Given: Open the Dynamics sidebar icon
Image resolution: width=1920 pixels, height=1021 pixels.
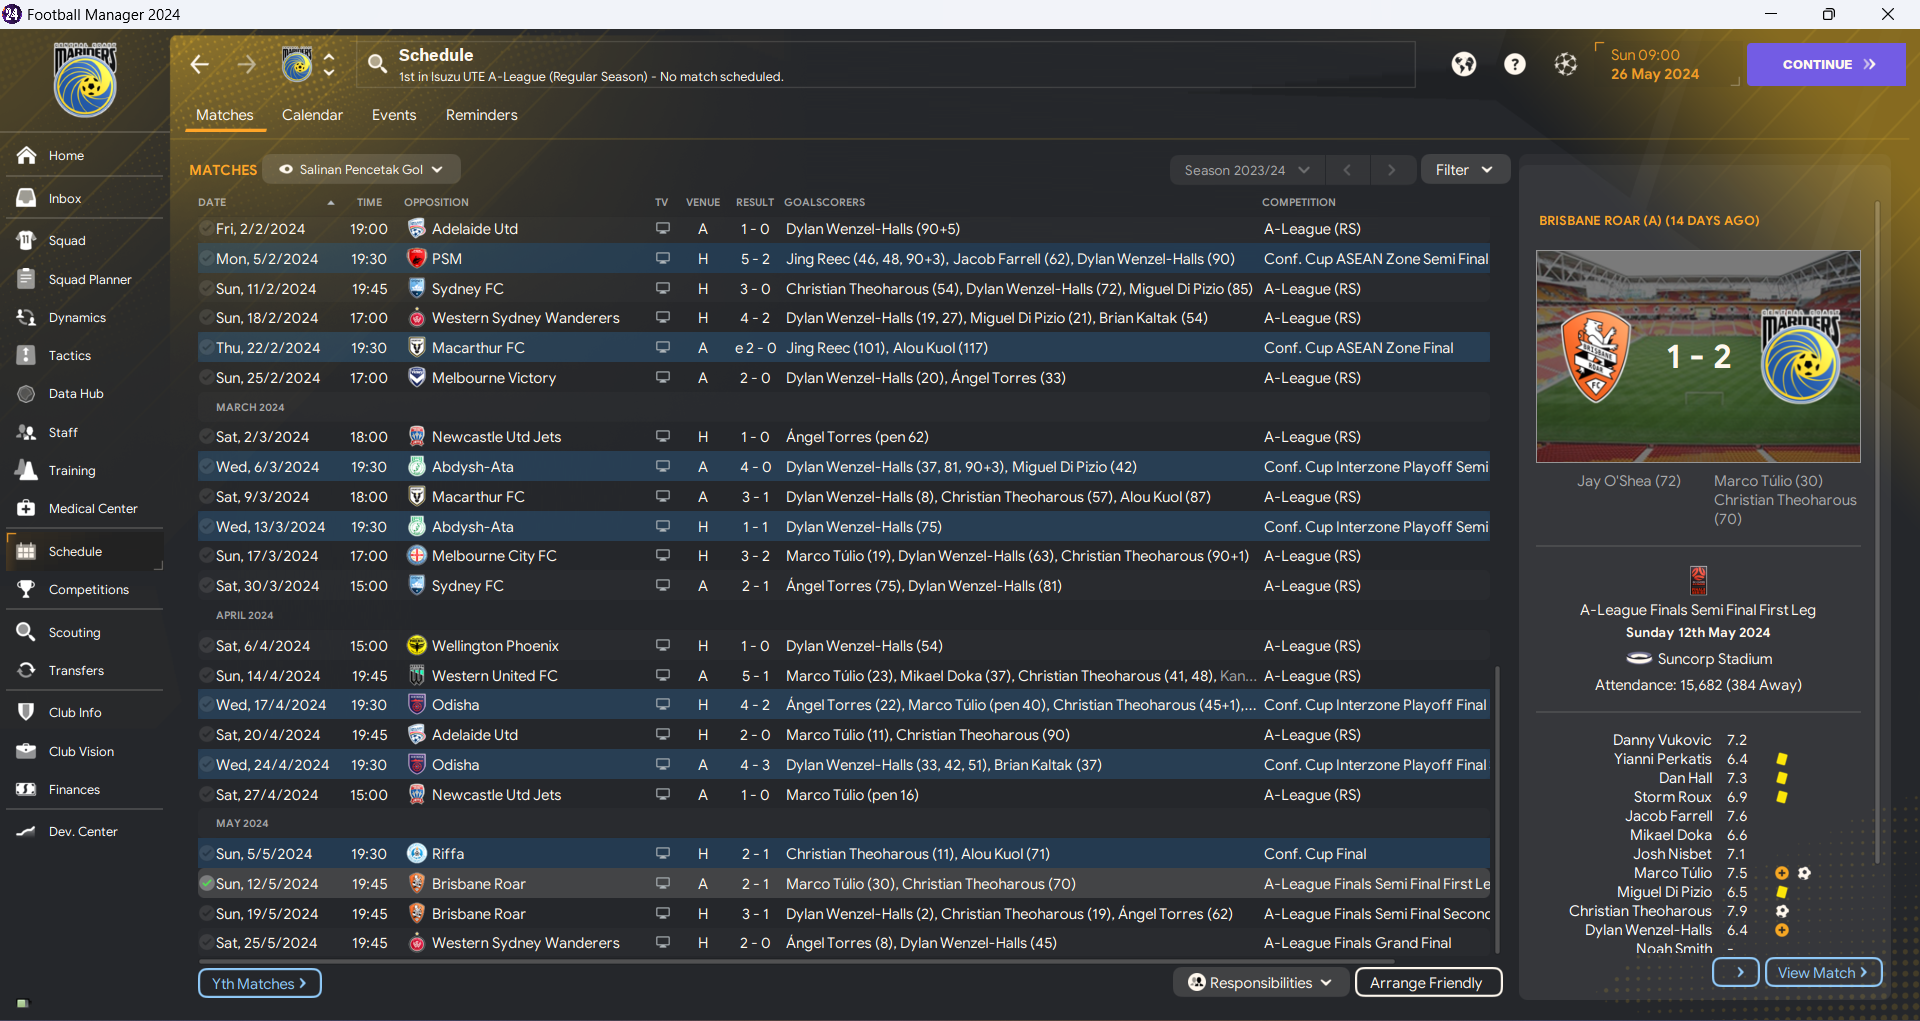Looking at the screenshot, I should (27, 317).
